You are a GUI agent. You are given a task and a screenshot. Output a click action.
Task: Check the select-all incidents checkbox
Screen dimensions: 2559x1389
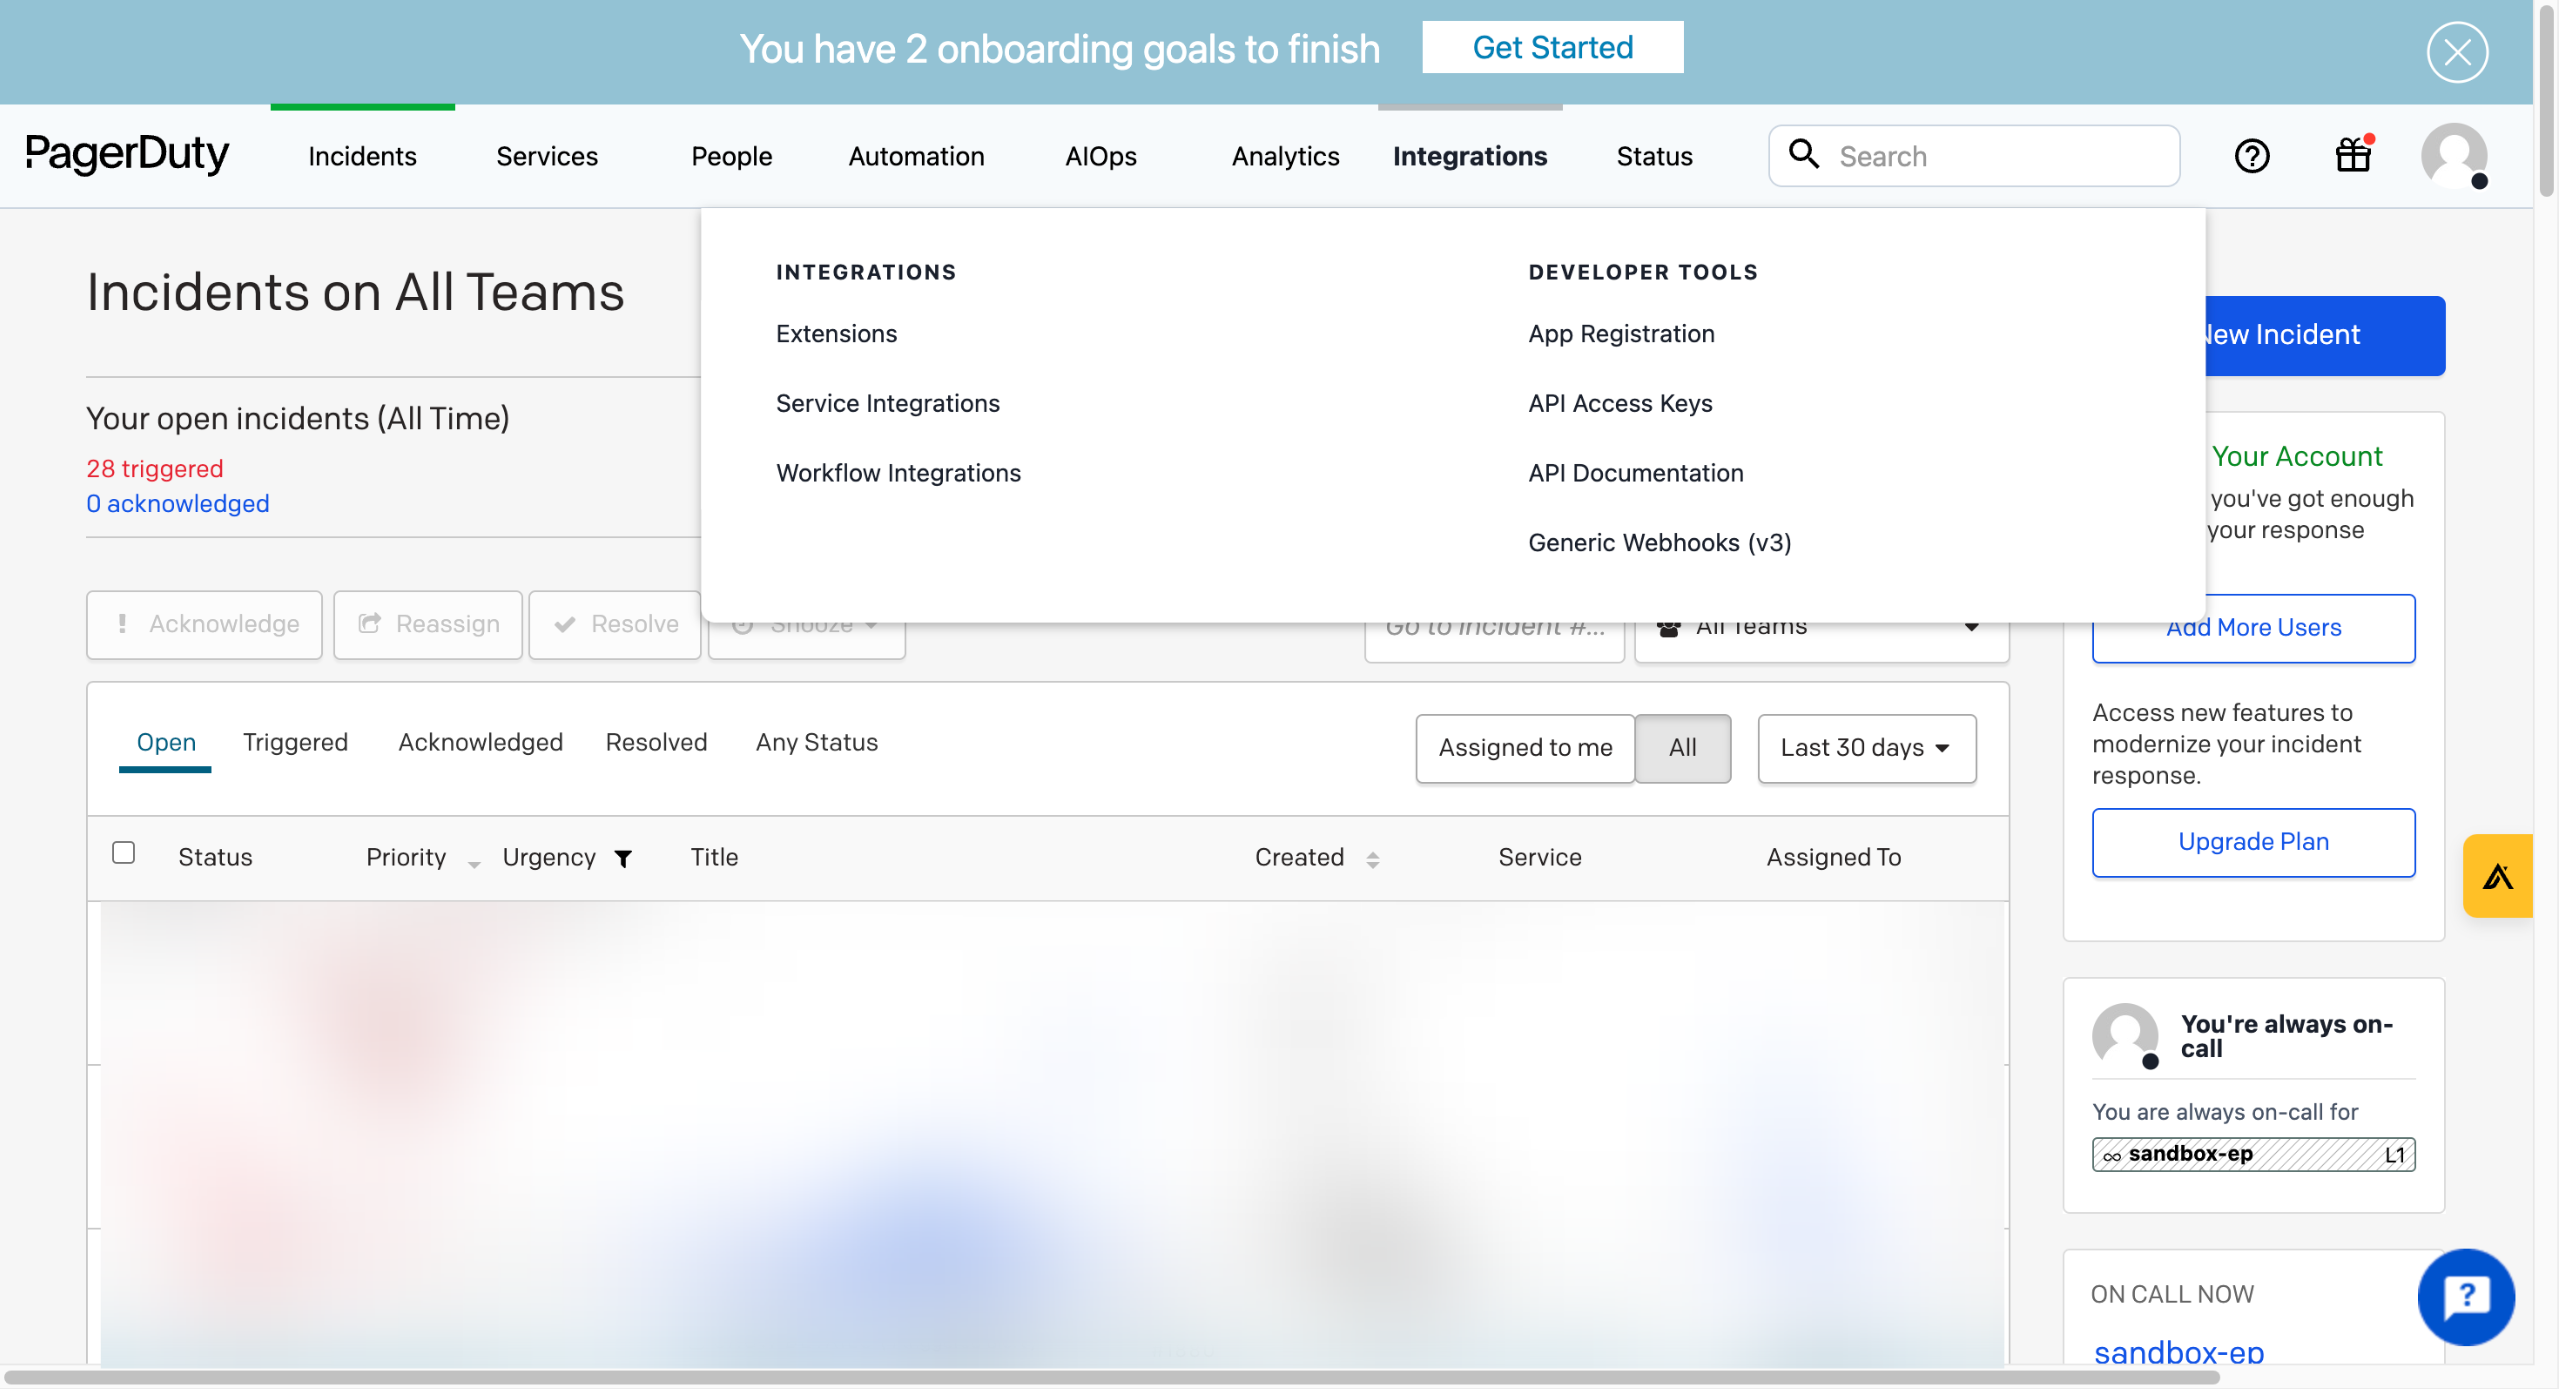[124, 852]
